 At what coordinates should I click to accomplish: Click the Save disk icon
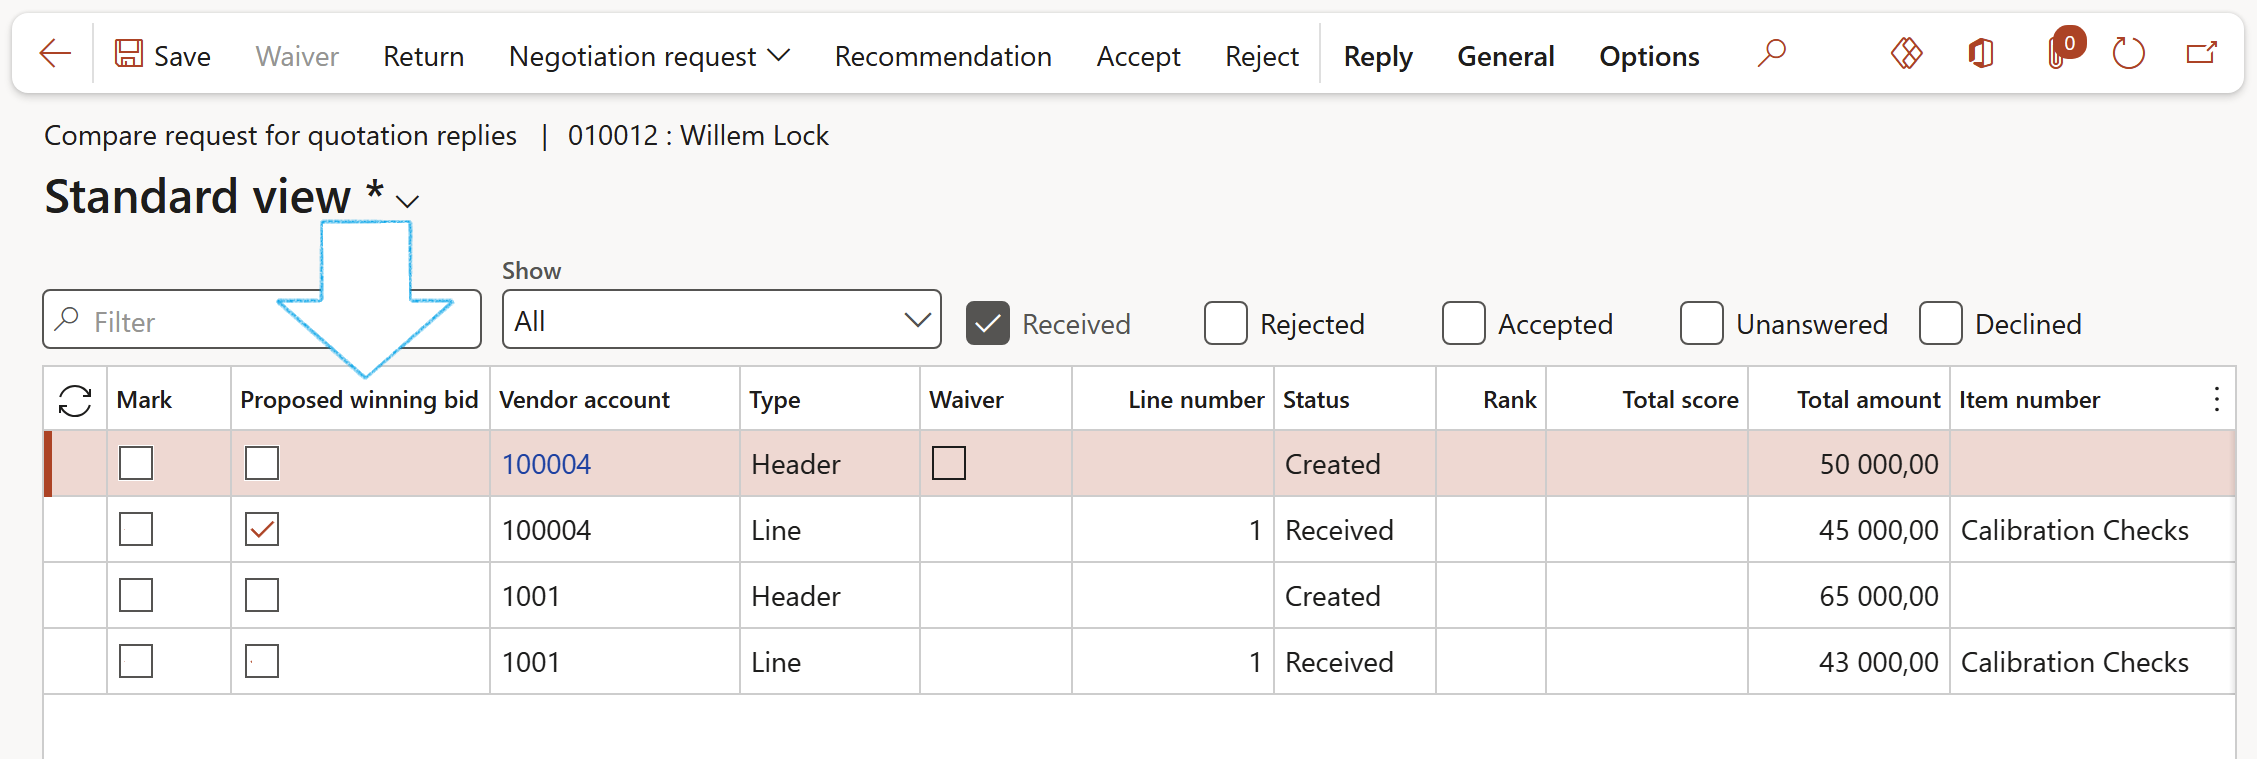129,54
